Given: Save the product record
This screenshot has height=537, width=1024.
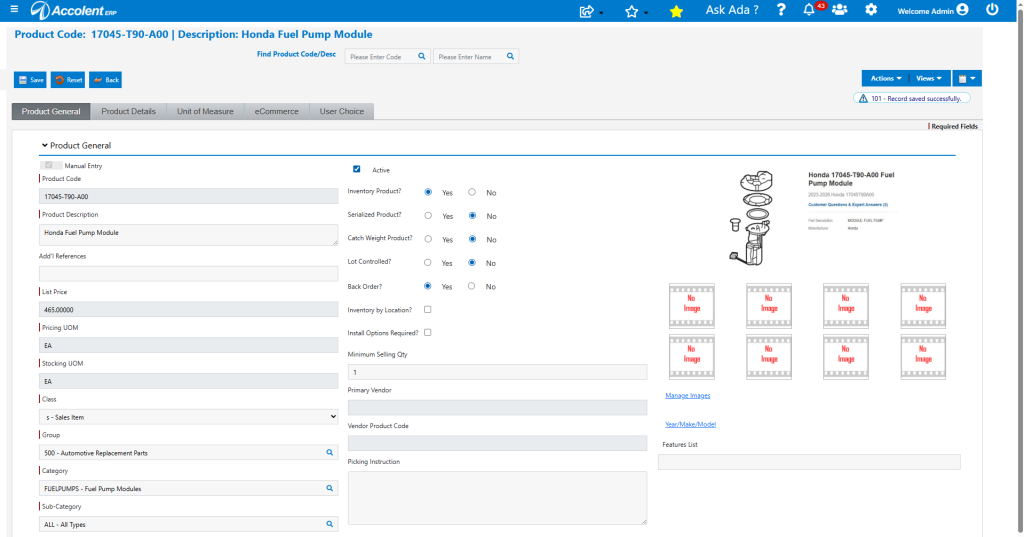Looking at the screenshot, I should coord(30,80).
